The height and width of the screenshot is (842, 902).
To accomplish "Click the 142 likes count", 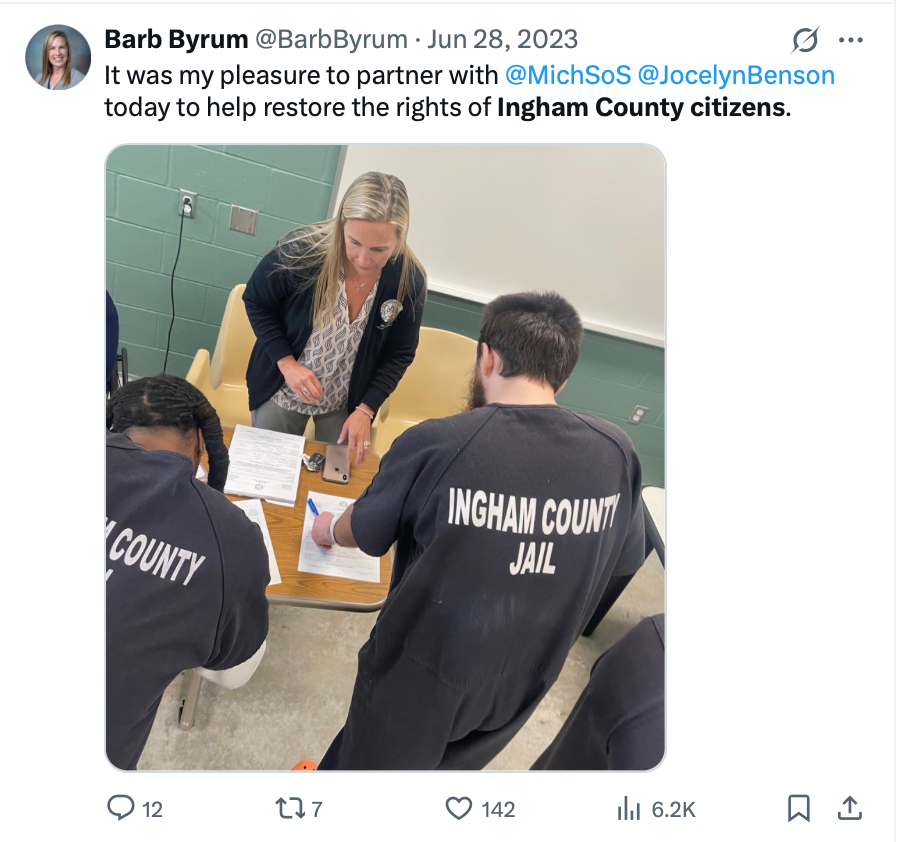I will click(498, 810).
